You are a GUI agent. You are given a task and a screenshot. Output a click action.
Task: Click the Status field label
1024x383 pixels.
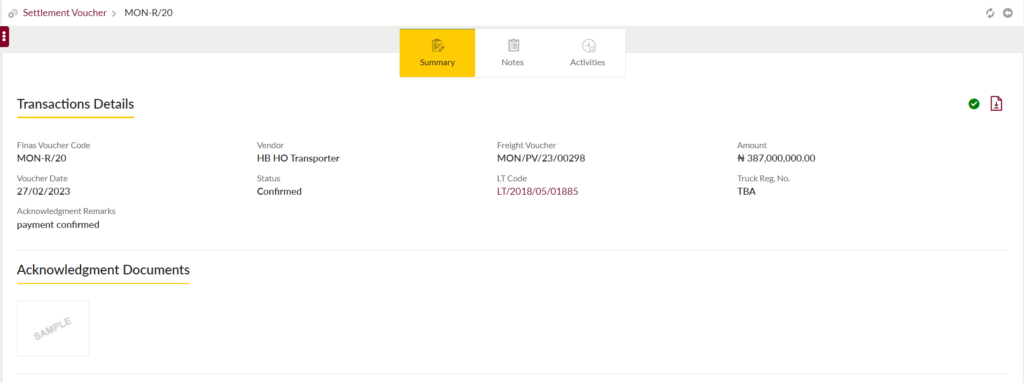268,178
